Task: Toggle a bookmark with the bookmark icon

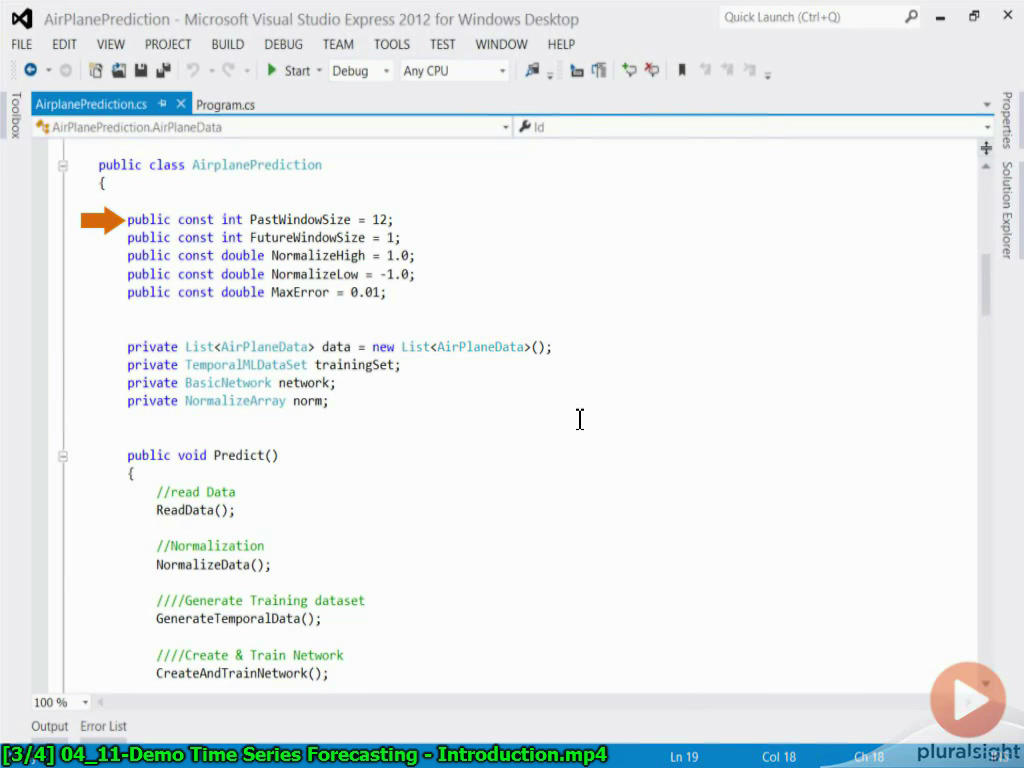Action: click(x=682, y=70)
